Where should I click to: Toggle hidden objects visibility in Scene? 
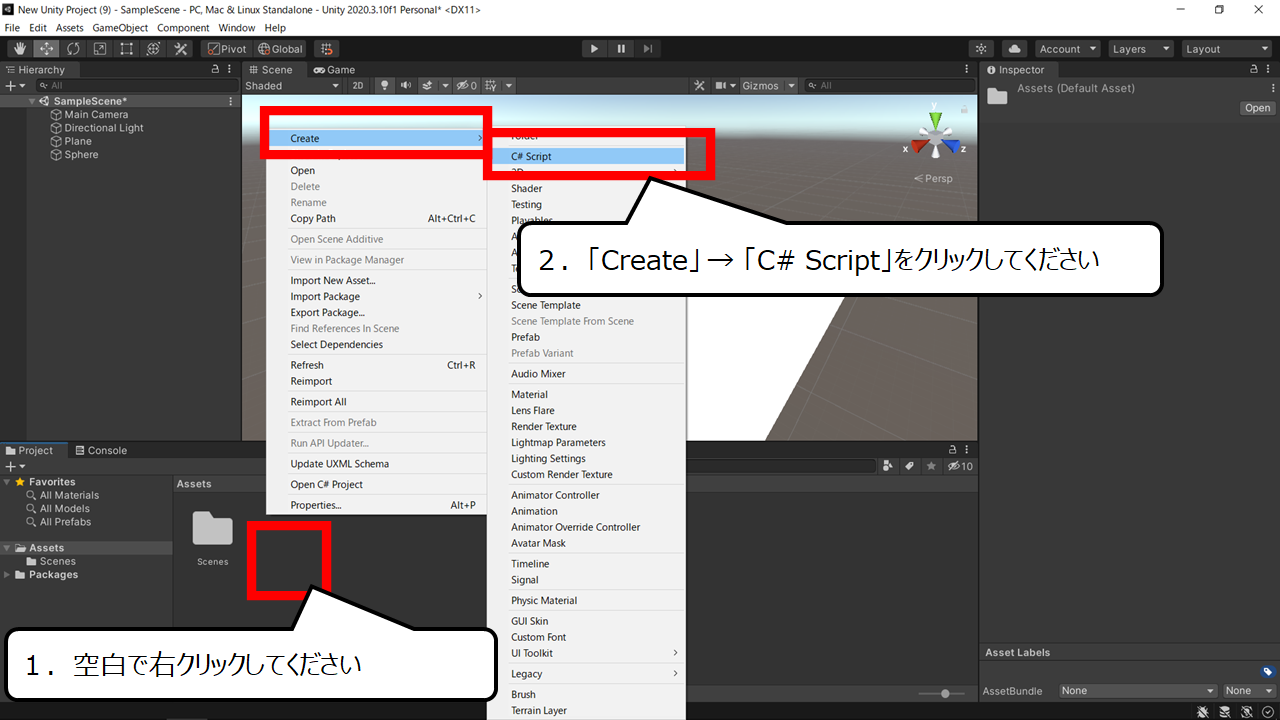point(468,86)
